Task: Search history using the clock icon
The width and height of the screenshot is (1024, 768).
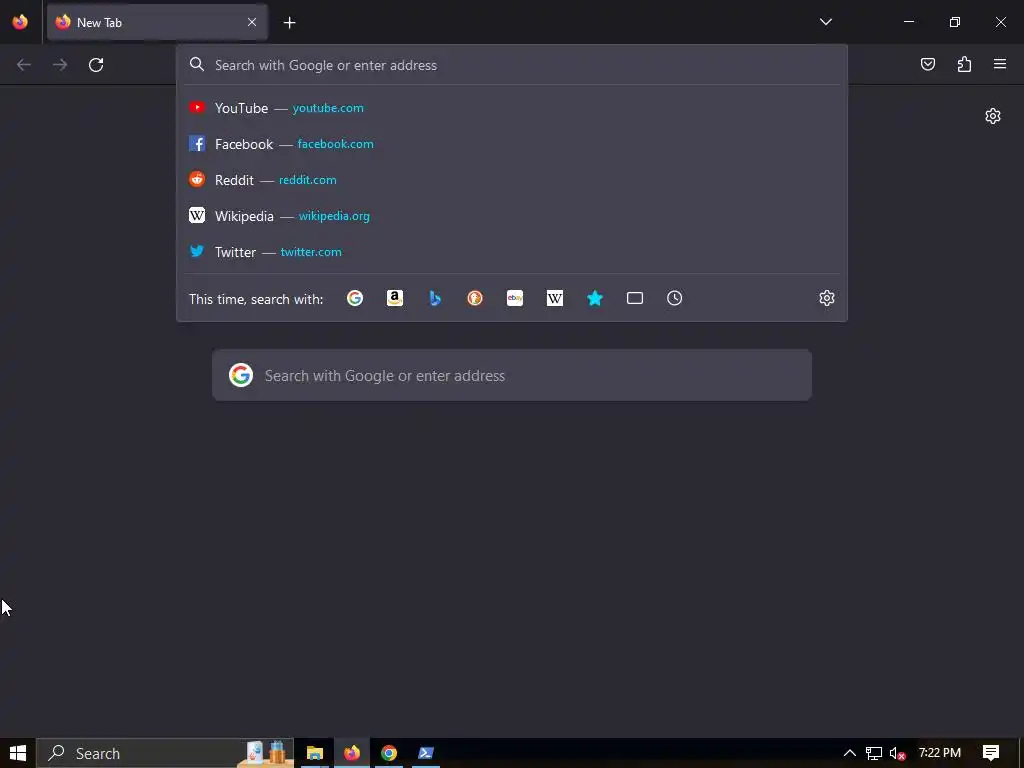Action: pos(675,298)
